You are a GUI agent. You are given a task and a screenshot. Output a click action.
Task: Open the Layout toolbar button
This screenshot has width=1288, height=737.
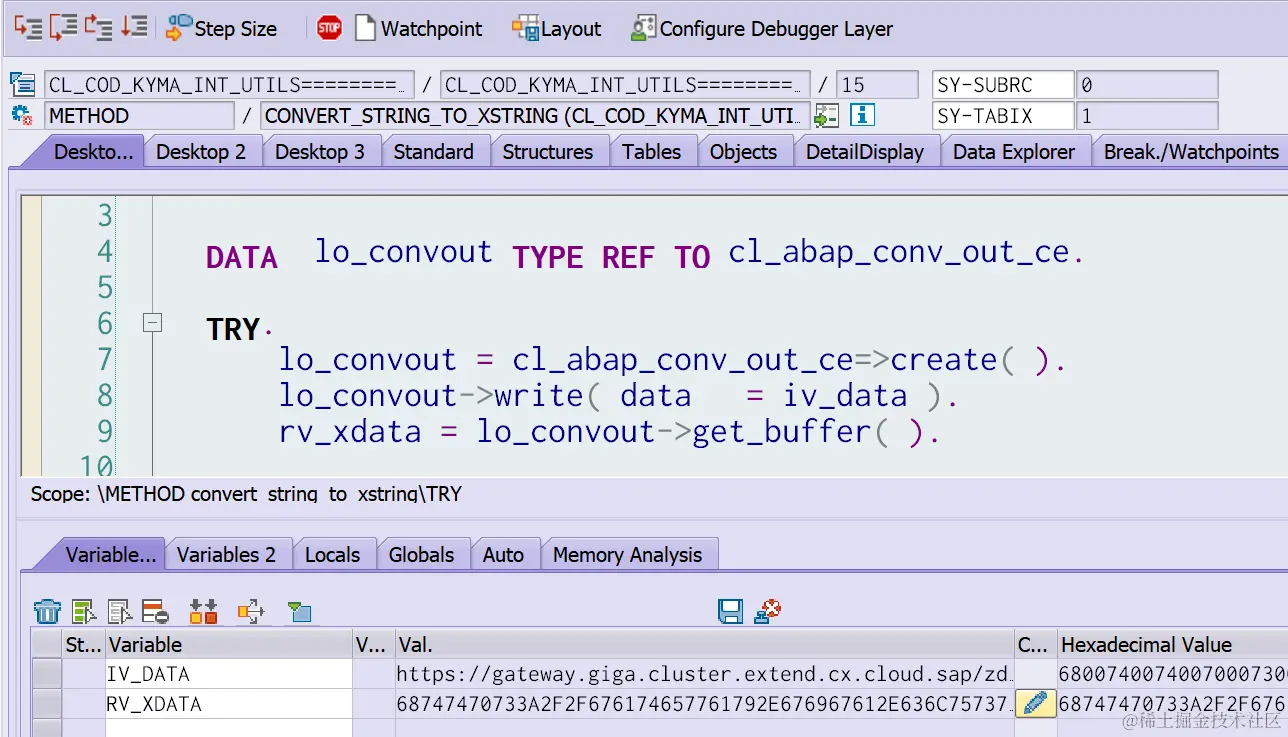point(557,28)
